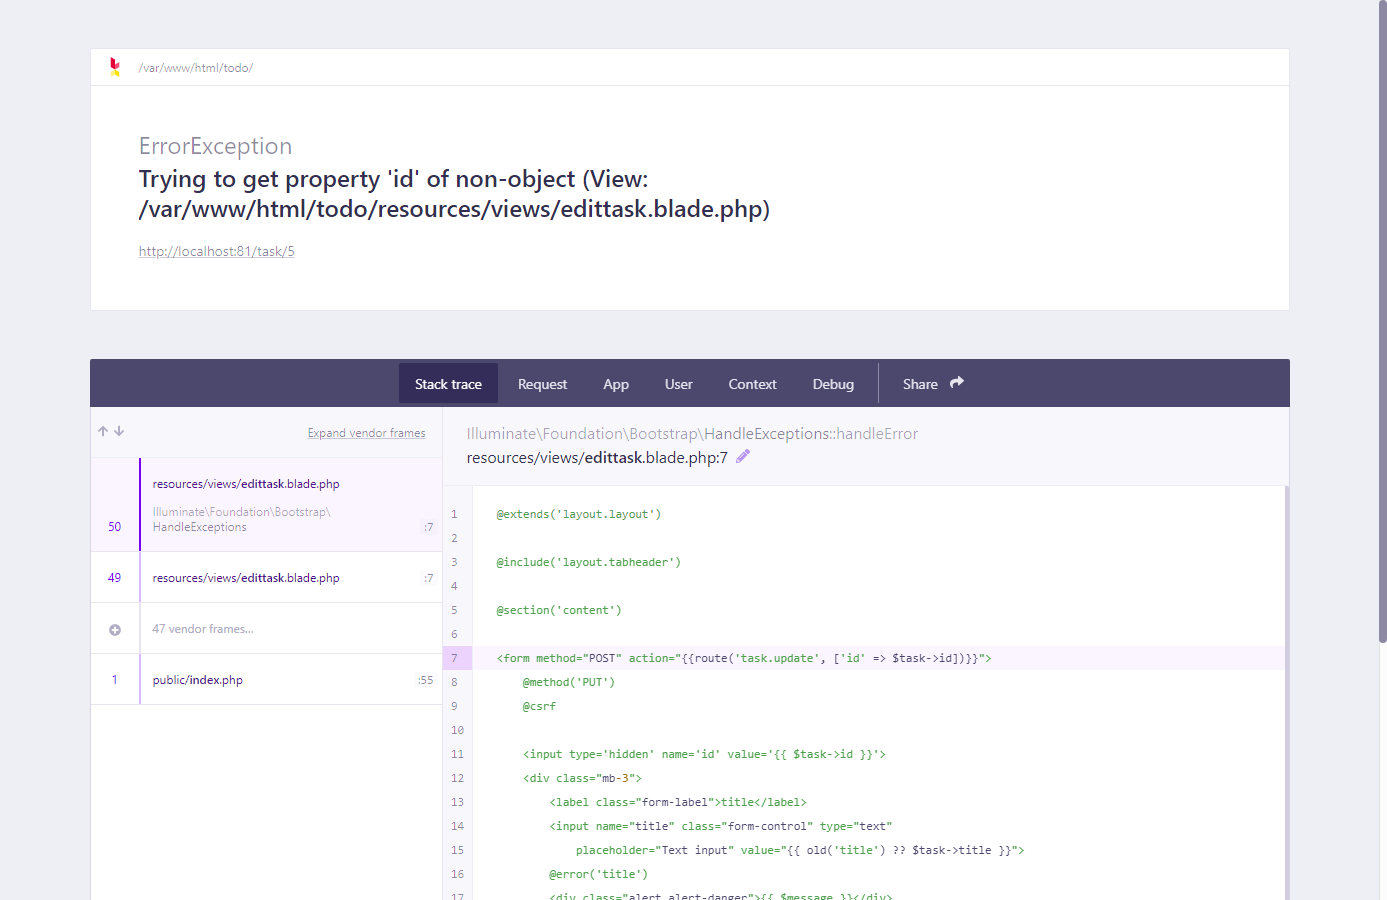Screen dimensions: 1387x900
Task: Click the page vertical scrollbar
Action: [1382, 320]
